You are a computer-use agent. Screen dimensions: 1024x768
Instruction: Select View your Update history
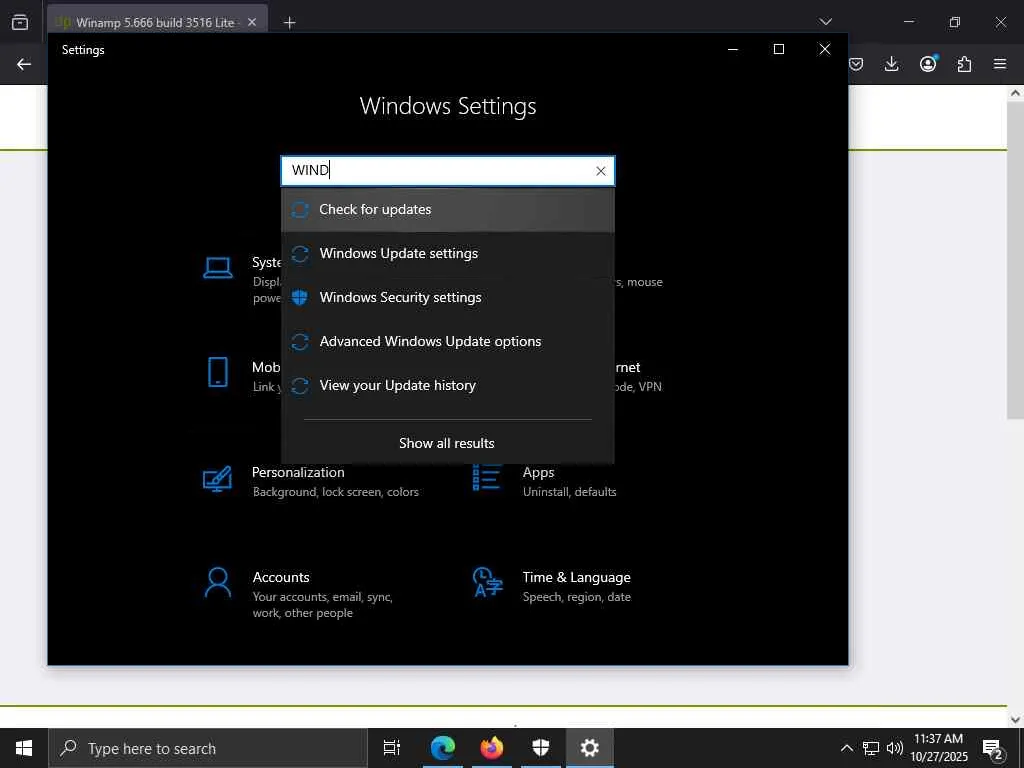click(447, 385)
